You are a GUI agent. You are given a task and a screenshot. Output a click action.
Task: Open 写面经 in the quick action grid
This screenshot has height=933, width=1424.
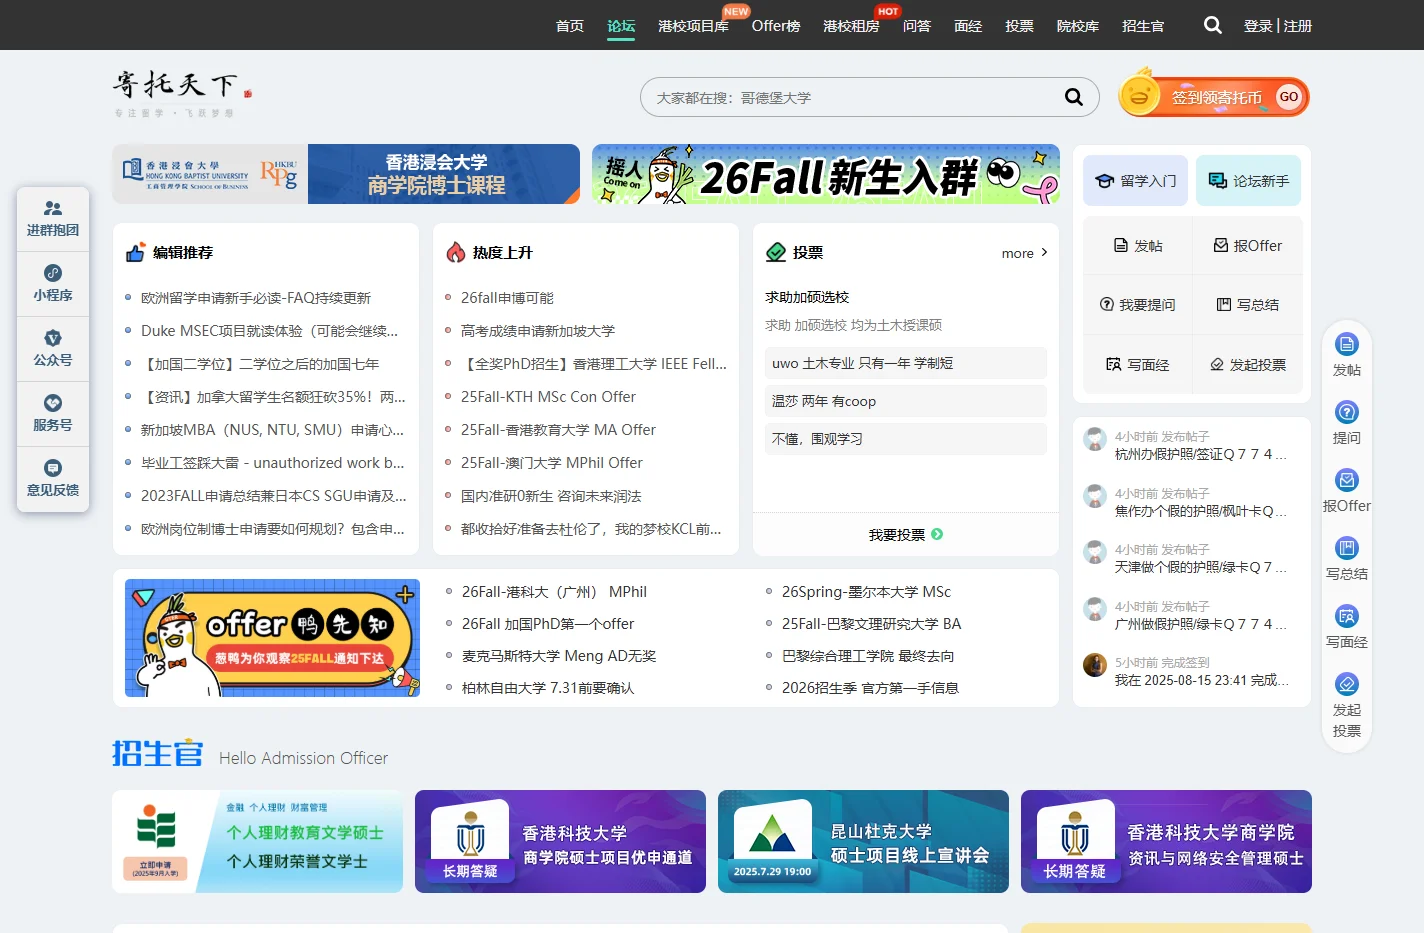(x=1138, y=365)
